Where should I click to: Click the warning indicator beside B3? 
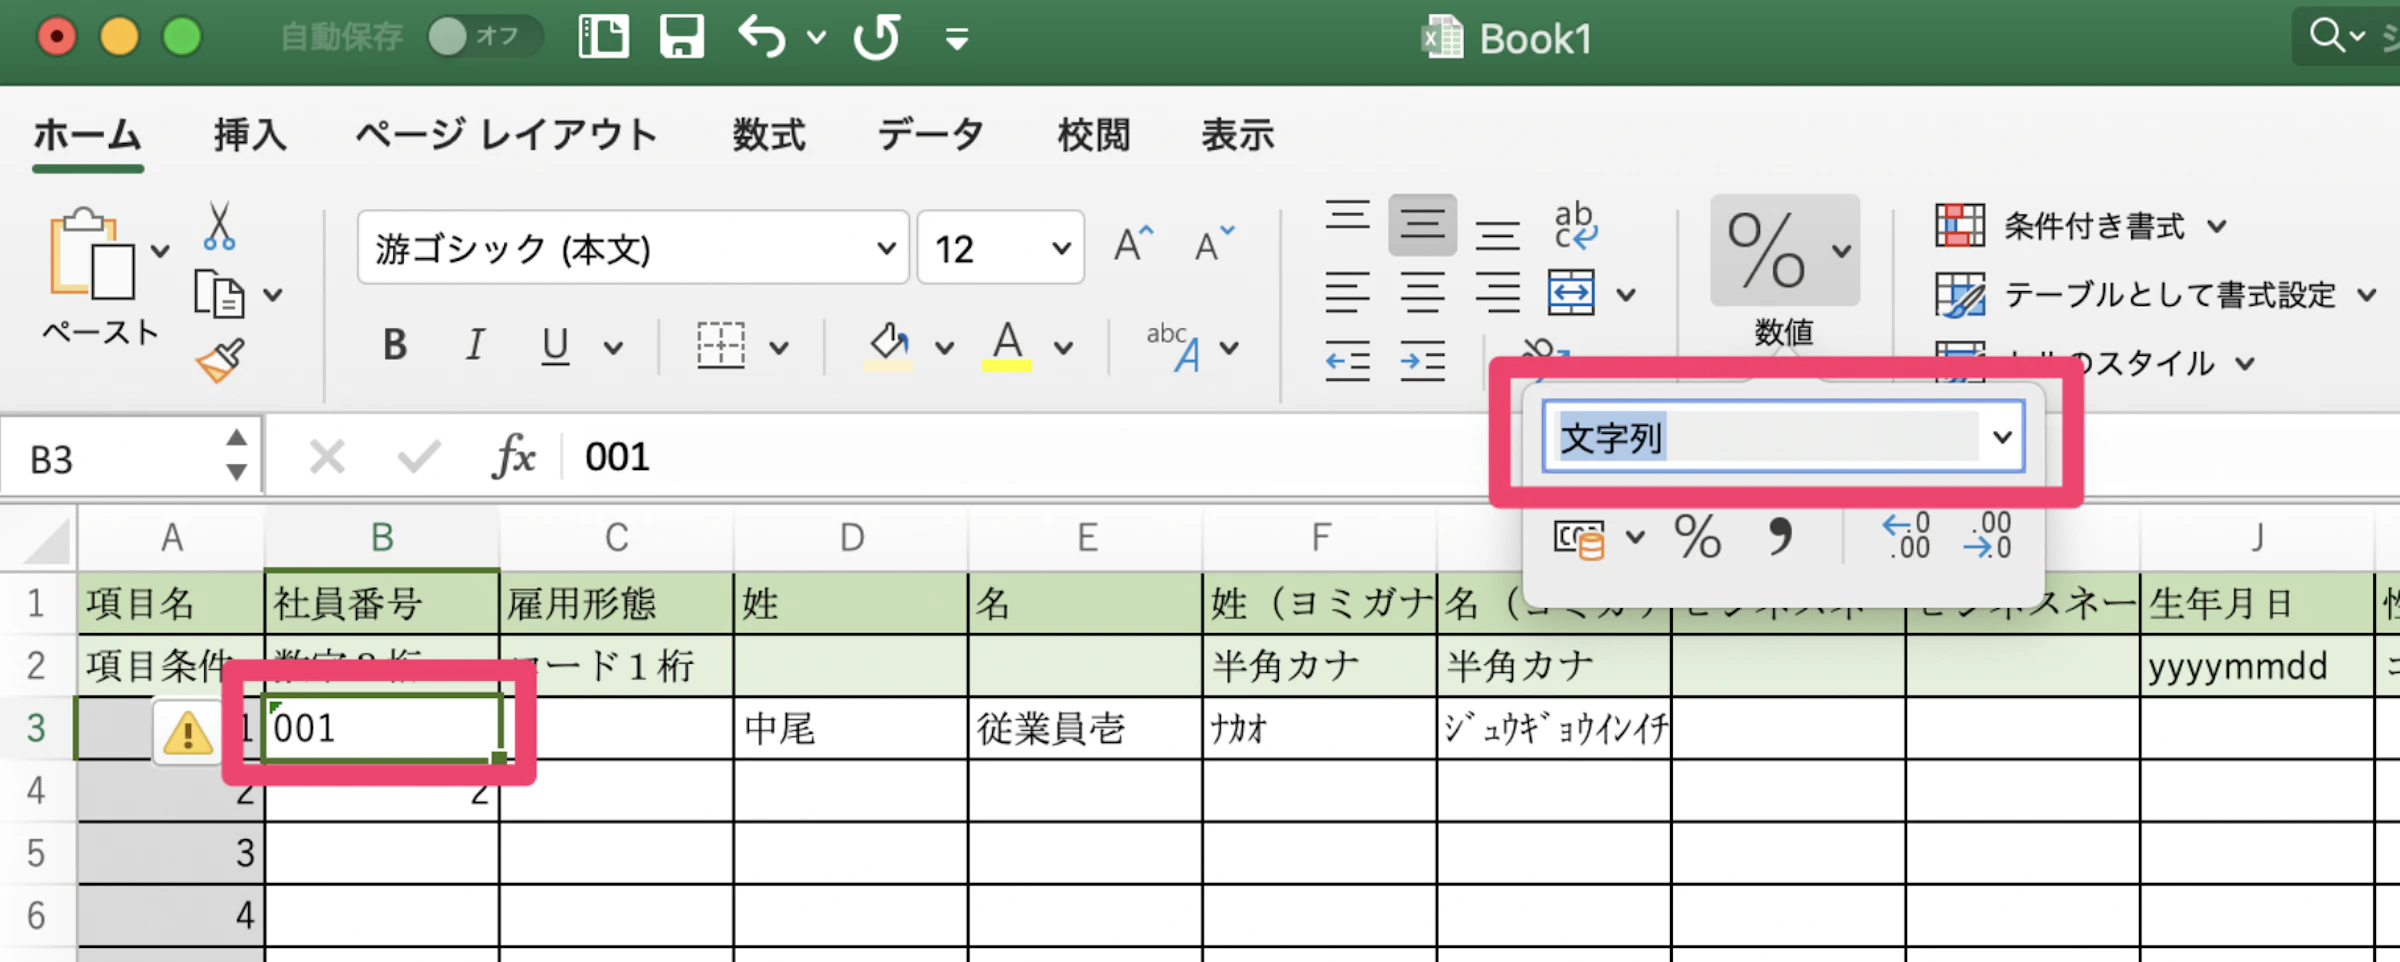pos(187,733)
